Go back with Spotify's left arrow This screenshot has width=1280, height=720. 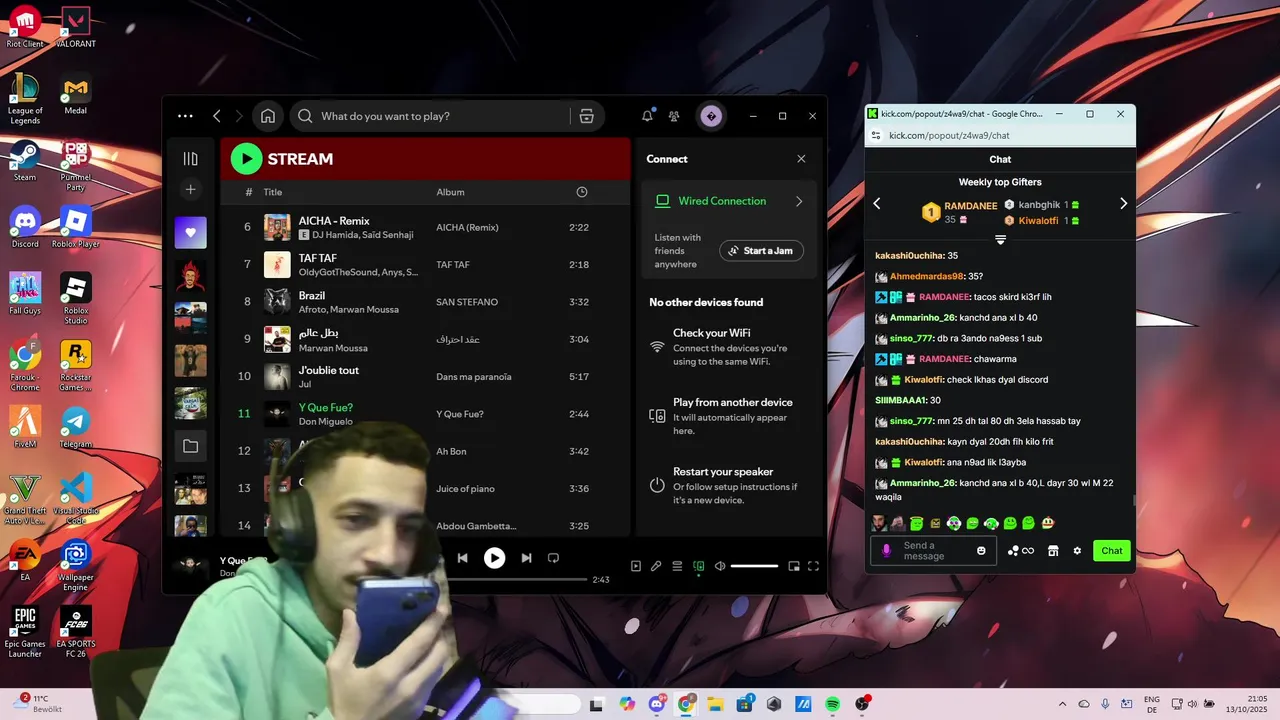click(x=217, y=116)
